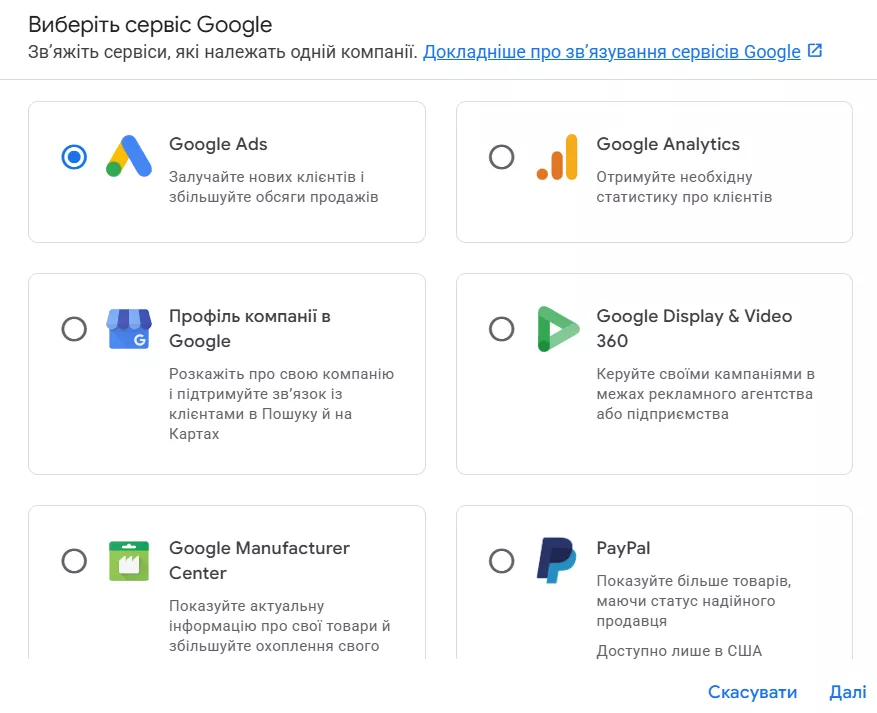
Task: Deselect the Google Ads radio button
Action: coord(74,156)
